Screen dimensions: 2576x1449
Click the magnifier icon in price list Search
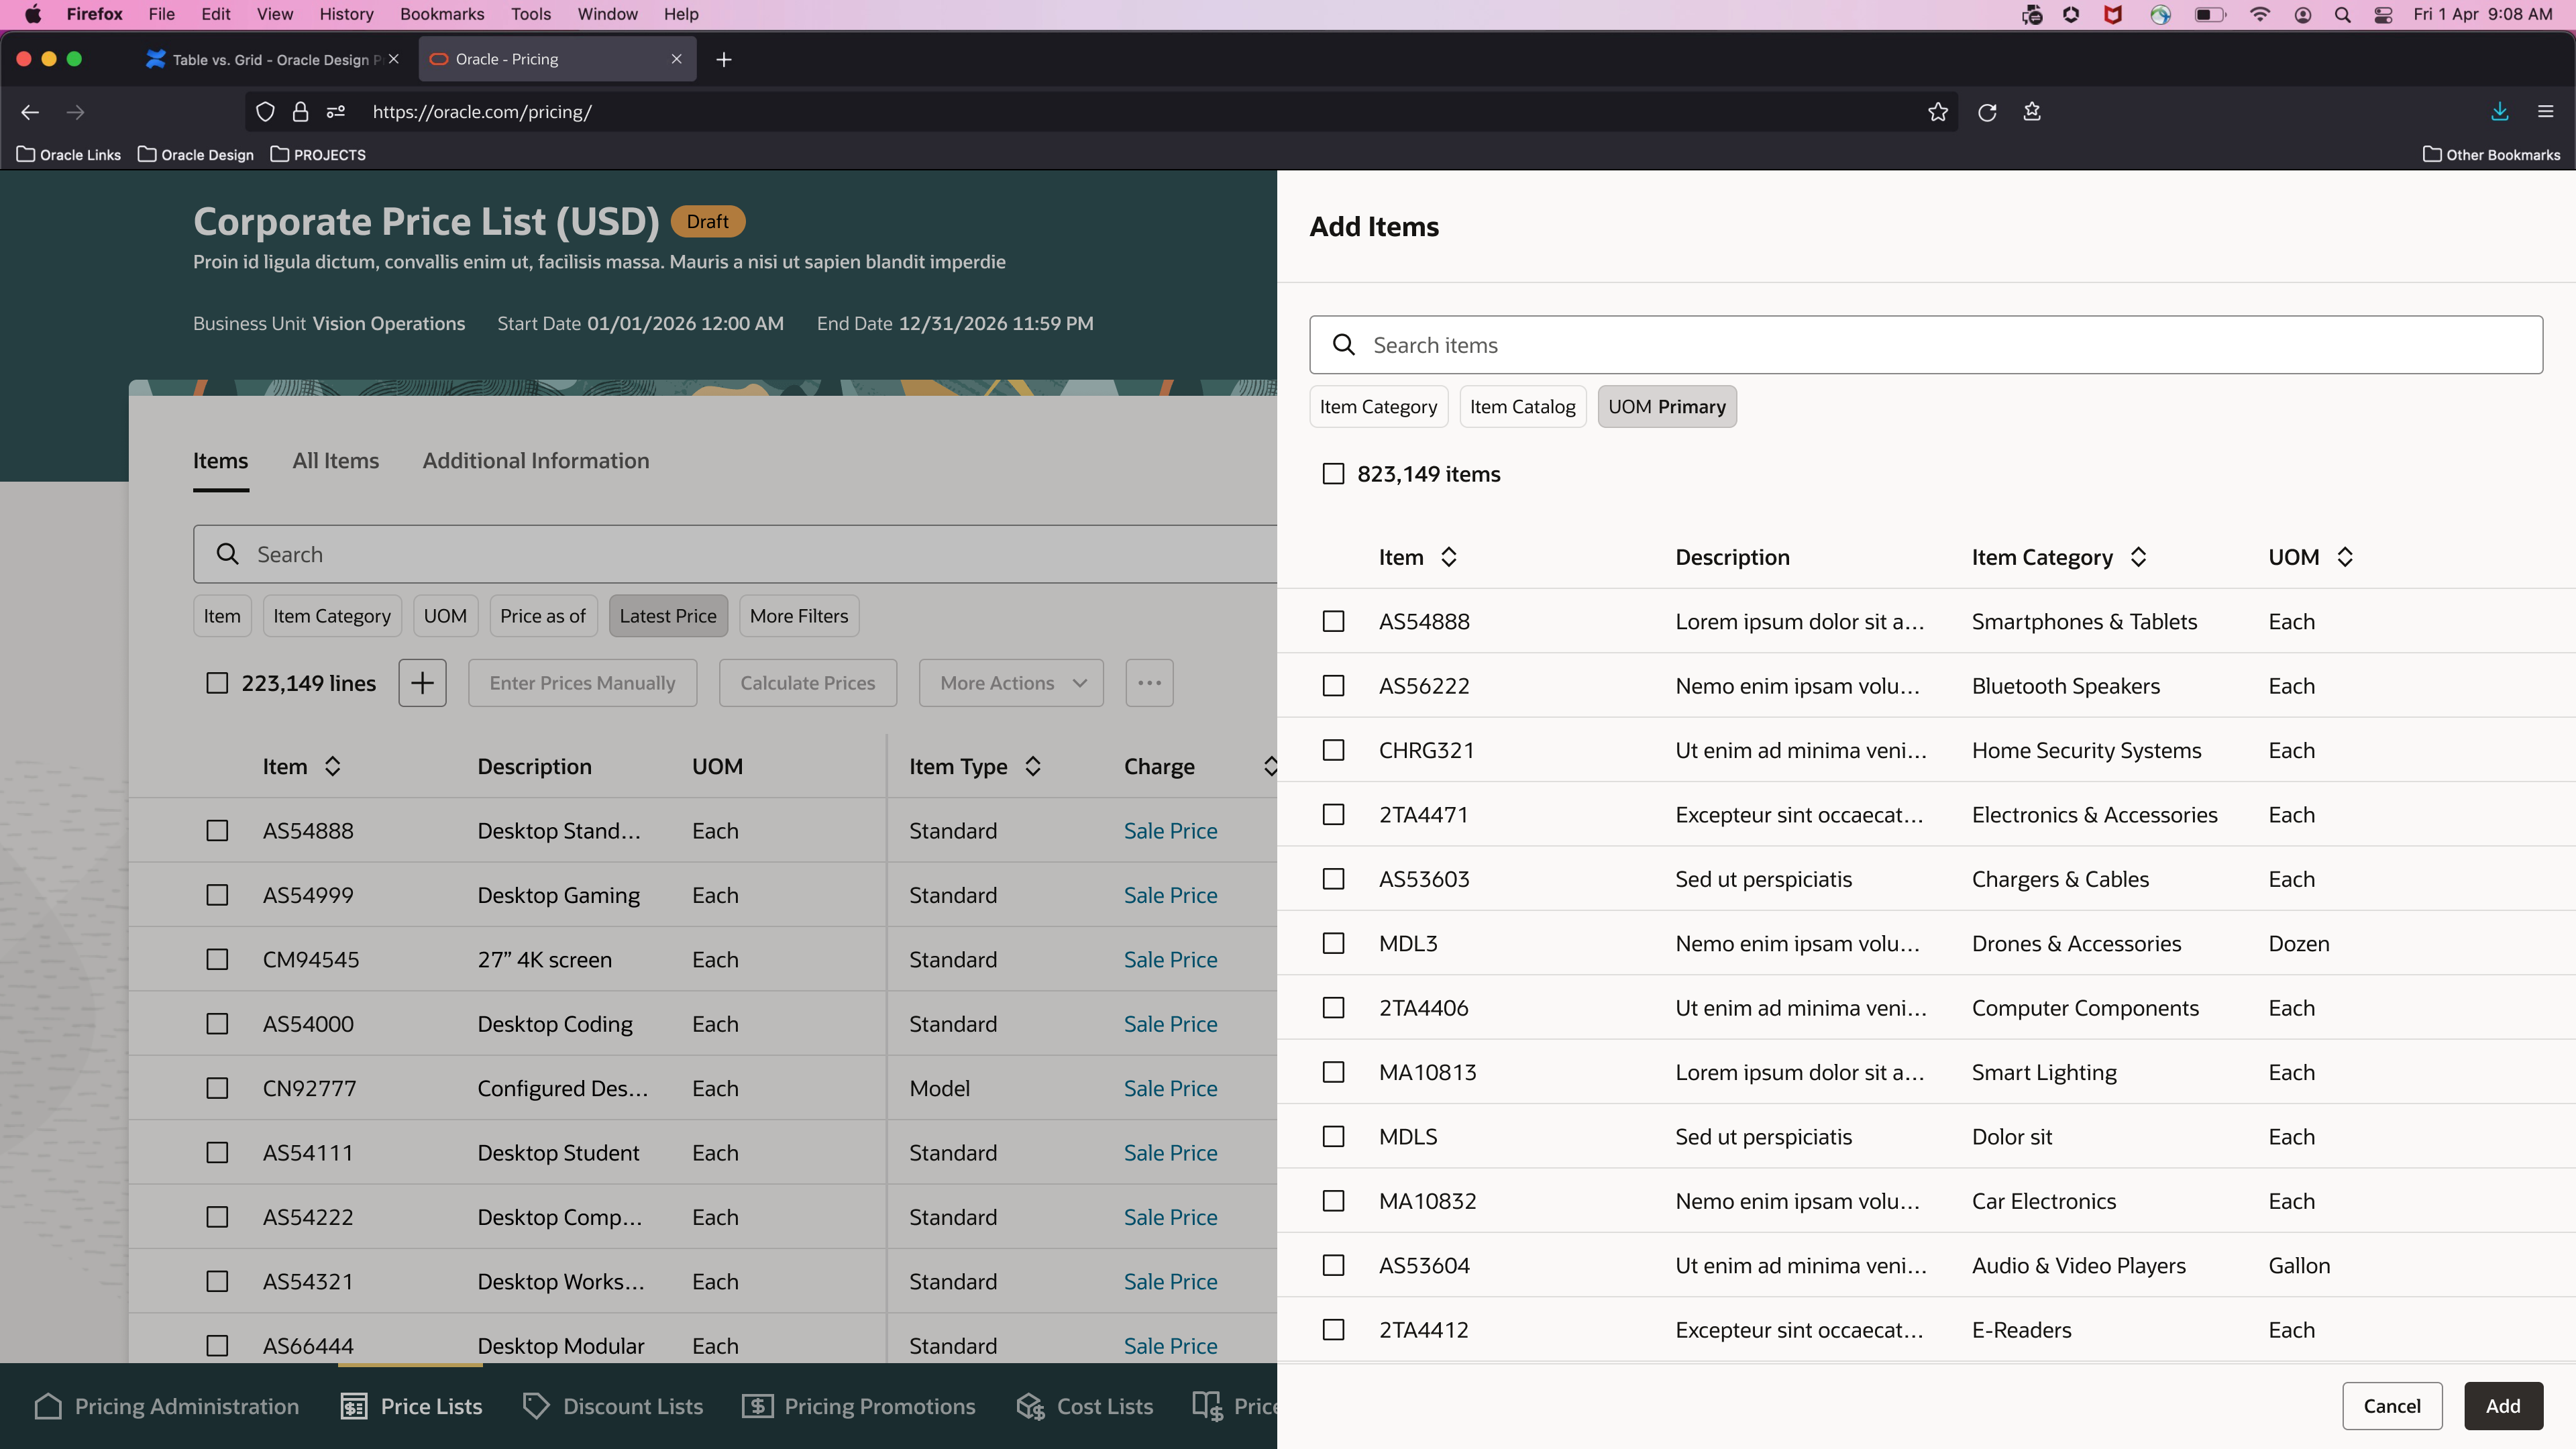coord(228,554)
